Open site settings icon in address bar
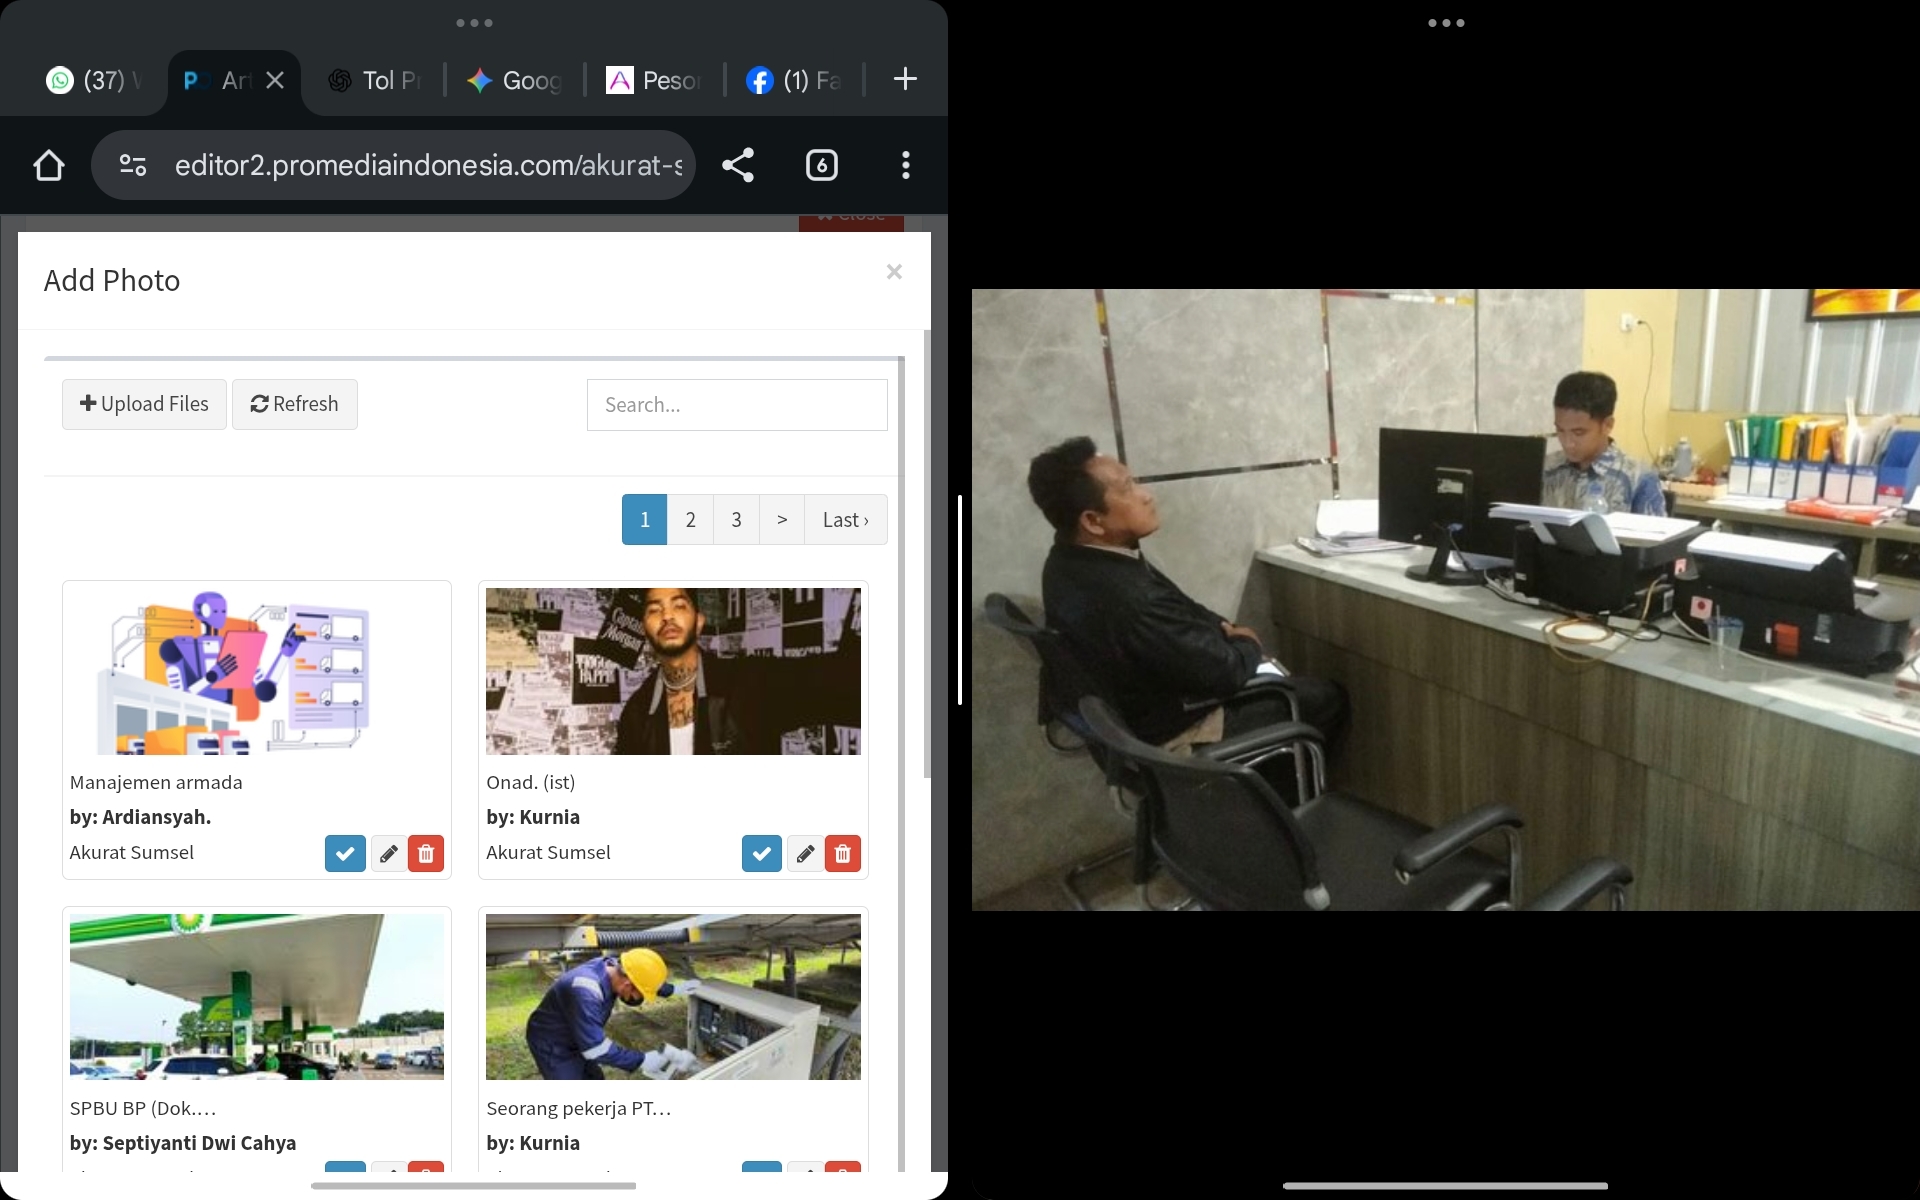This screenshot has width=1920, height=1200. [133, 165]
